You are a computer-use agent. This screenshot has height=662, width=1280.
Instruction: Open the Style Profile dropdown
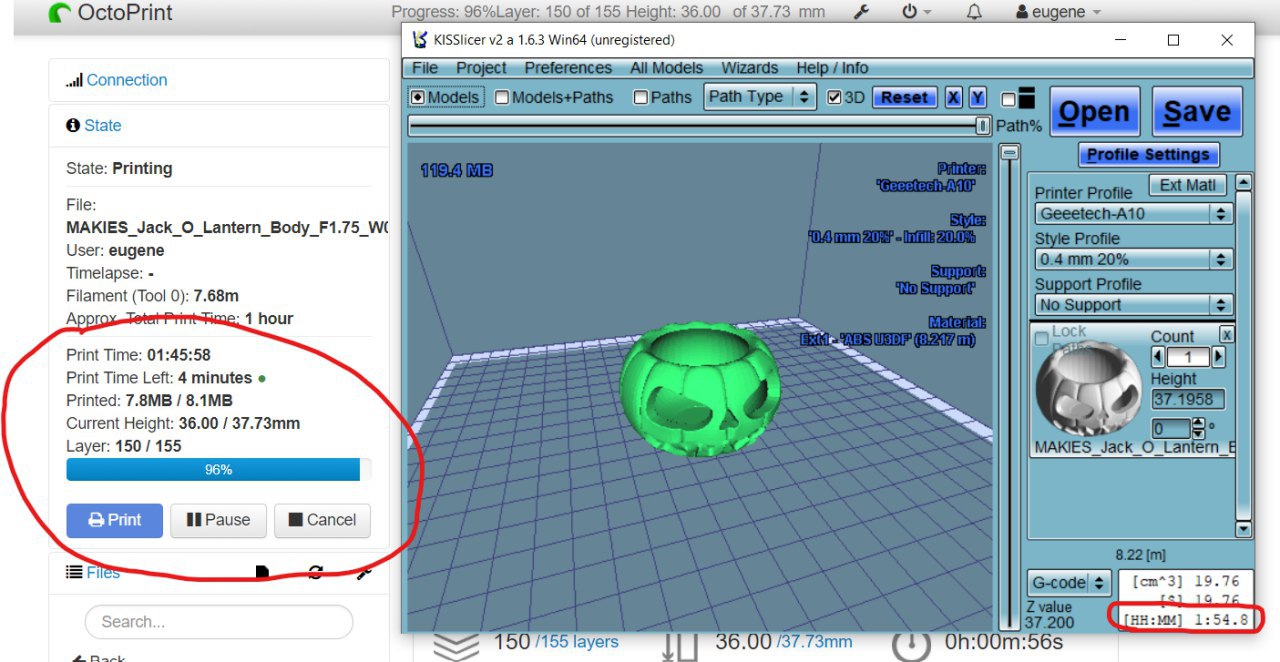(1134, 260)
